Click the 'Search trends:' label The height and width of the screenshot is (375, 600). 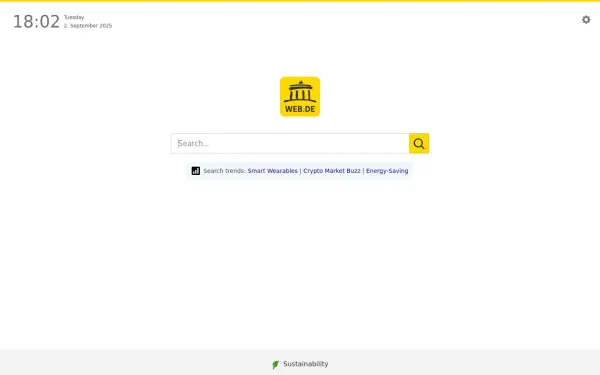pyautogui.click(x=224, y=171)
